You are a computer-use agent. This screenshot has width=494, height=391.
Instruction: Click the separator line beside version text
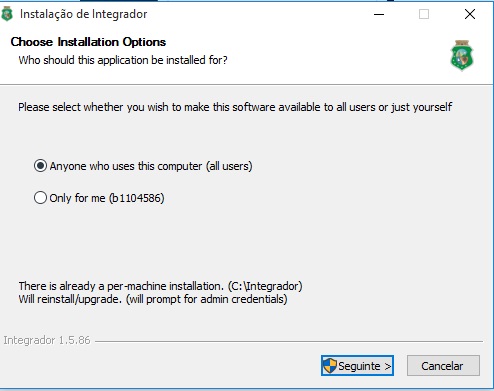pyautogui.click(x=289, y=341)
